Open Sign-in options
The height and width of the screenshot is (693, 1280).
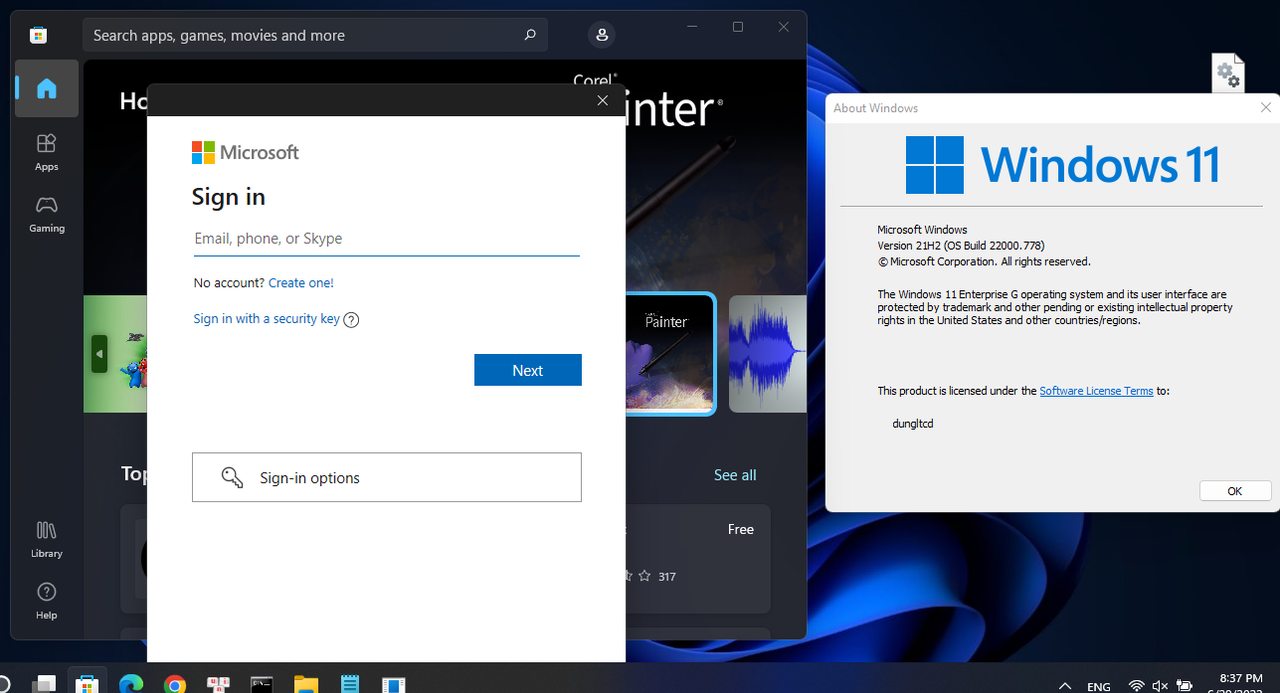tap(386, 477)
